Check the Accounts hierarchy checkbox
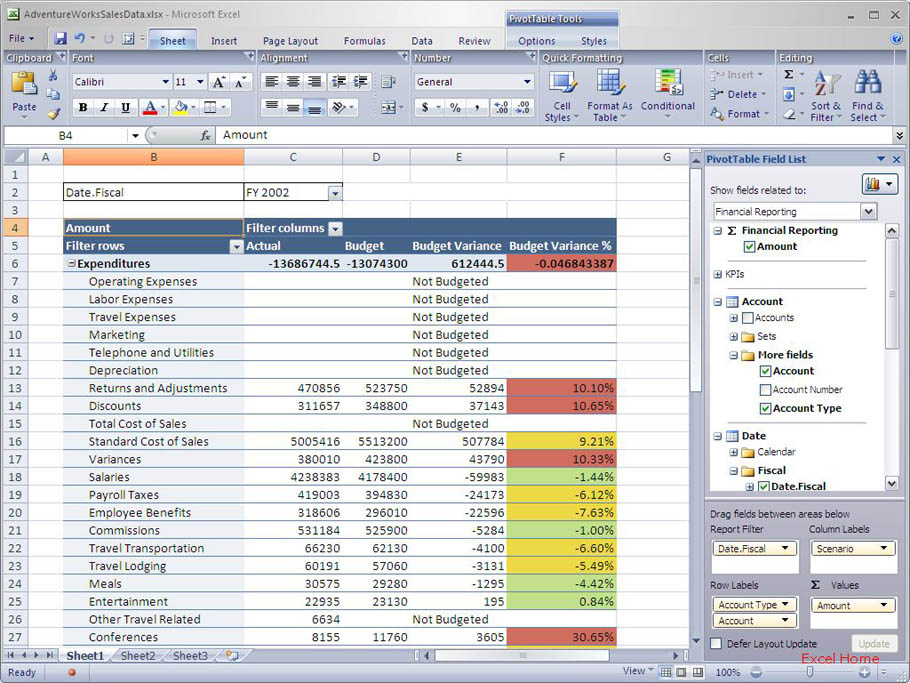The width and height of the screenshot is (910, 683). click(748, 318)
